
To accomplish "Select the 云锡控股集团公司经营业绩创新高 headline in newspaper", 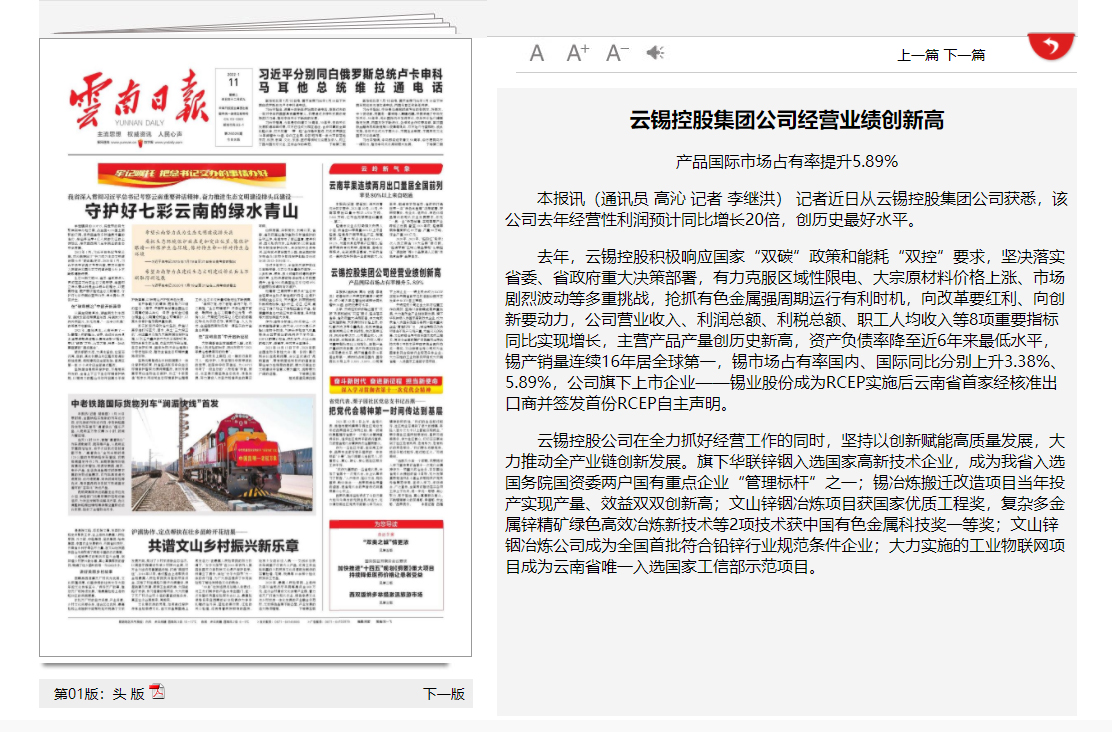I will (385, 272).
